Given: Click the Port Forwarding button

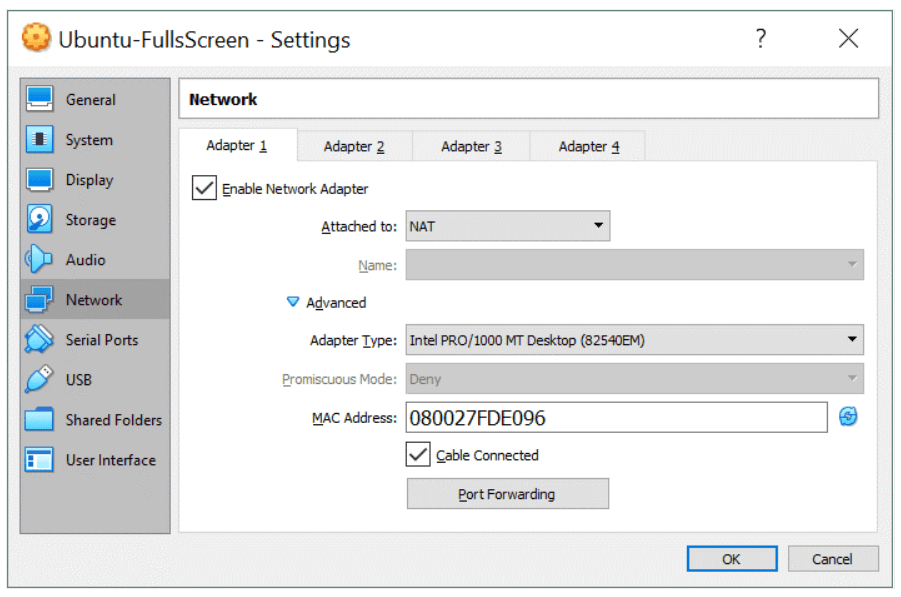Looking at the screenshot, I should (507, 493).
